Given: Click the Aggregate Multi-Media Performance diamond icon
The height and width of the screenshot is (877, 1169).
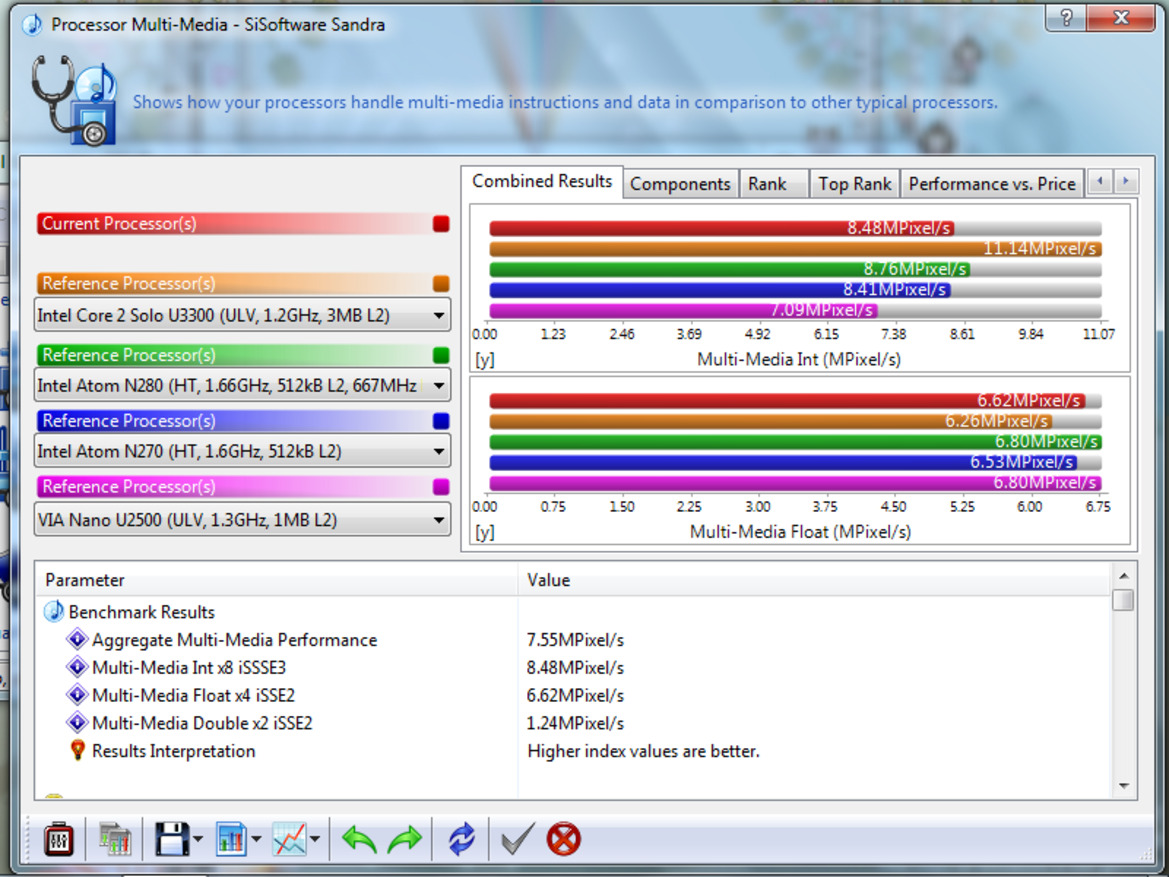Looking at the screenshot, I should (x=77, y=639).
